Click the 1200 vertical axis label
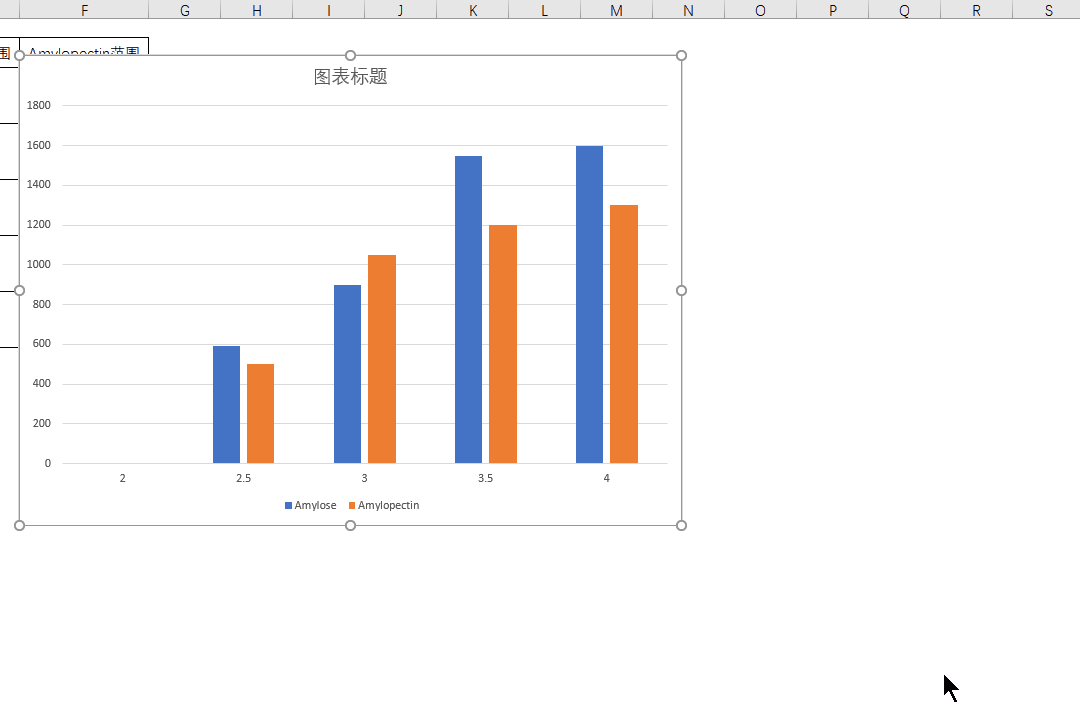1080x720 pixels. pos(39,225)
